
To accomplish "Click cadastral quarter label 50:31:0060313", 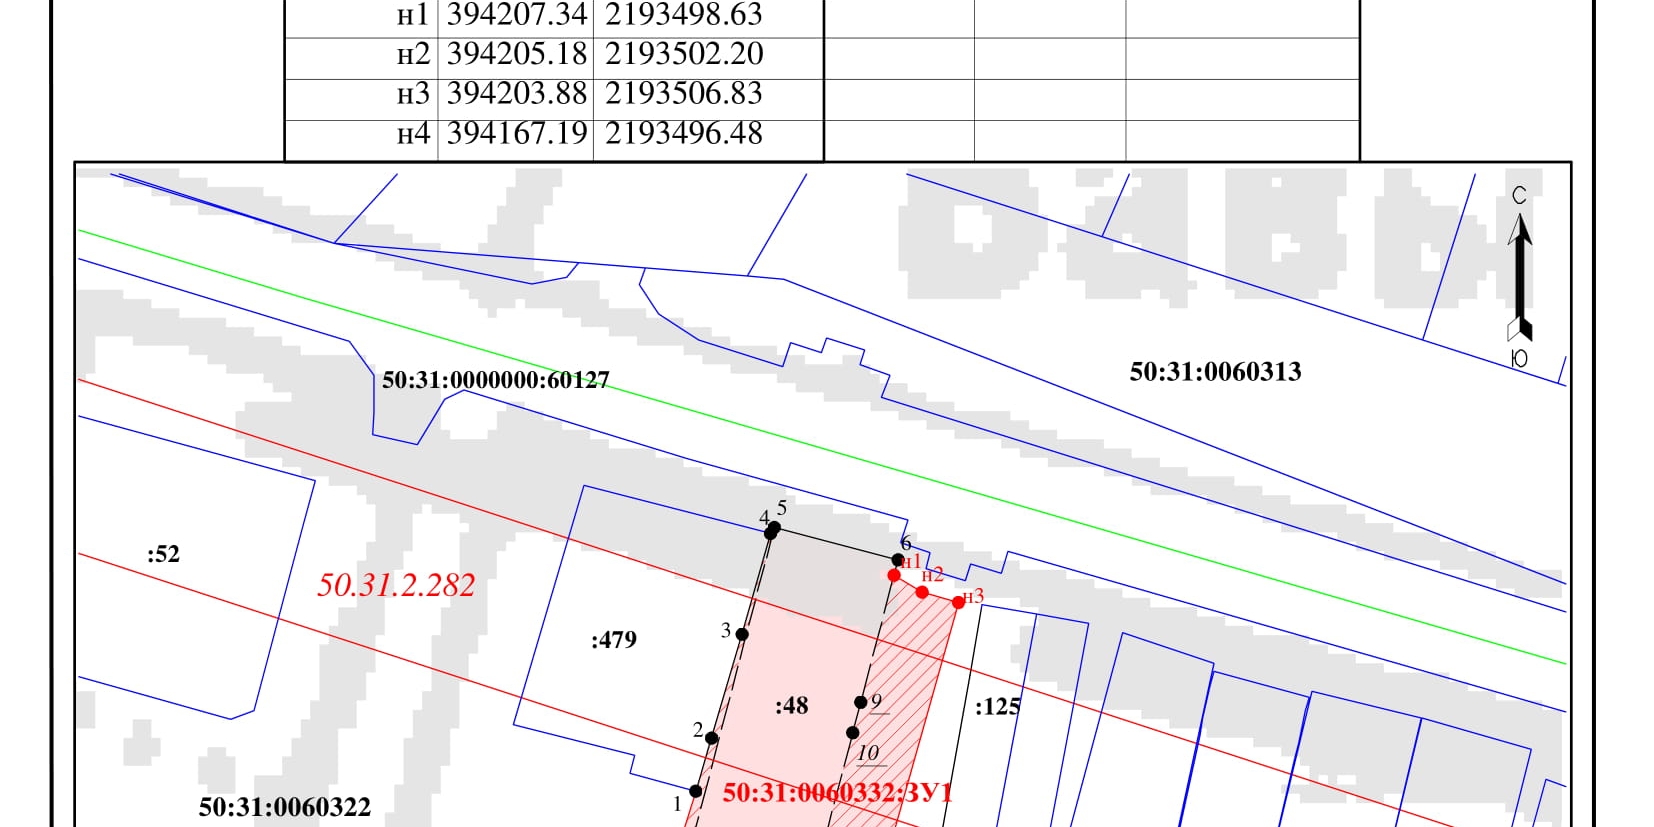I will [x=1215, y=372].
